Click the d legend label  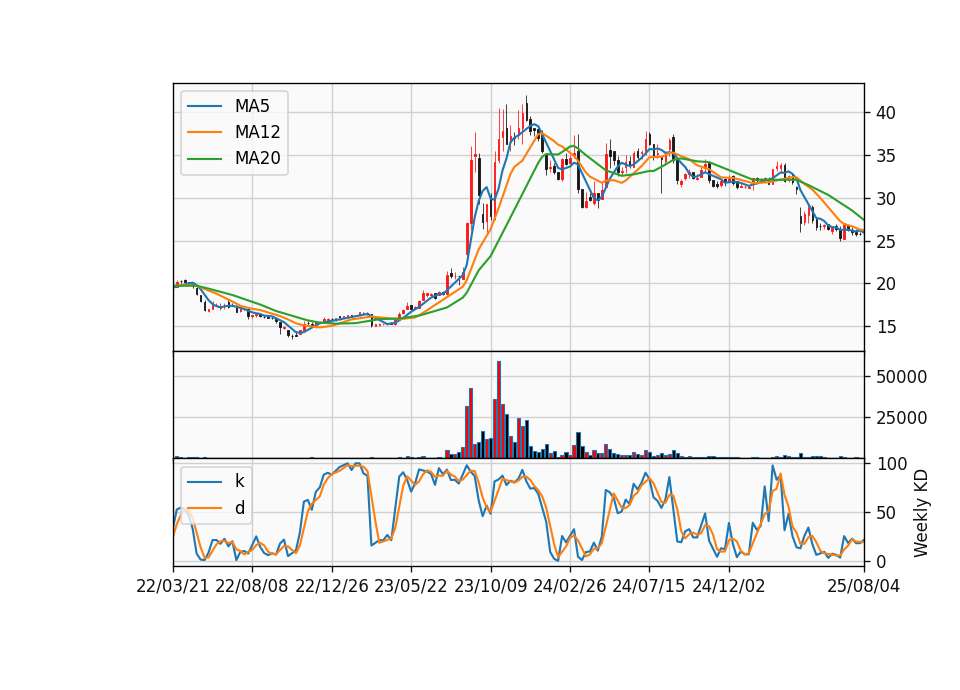[240, 508]
